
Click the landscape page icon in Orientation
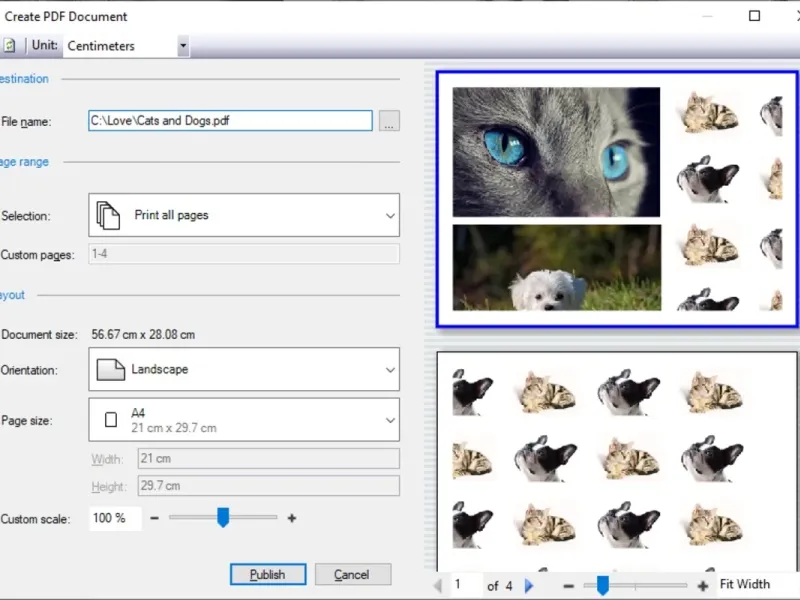[x=111, y=370]
